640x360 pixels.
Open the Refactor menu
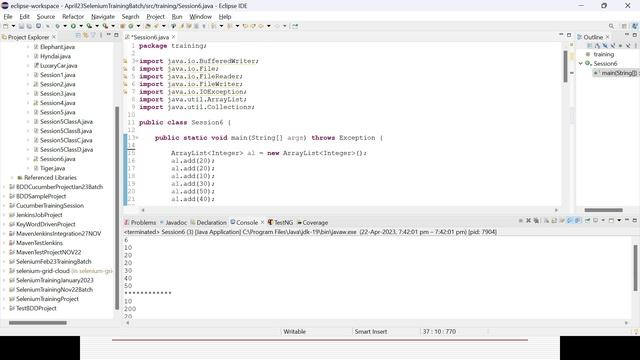[x=73, y=17]
